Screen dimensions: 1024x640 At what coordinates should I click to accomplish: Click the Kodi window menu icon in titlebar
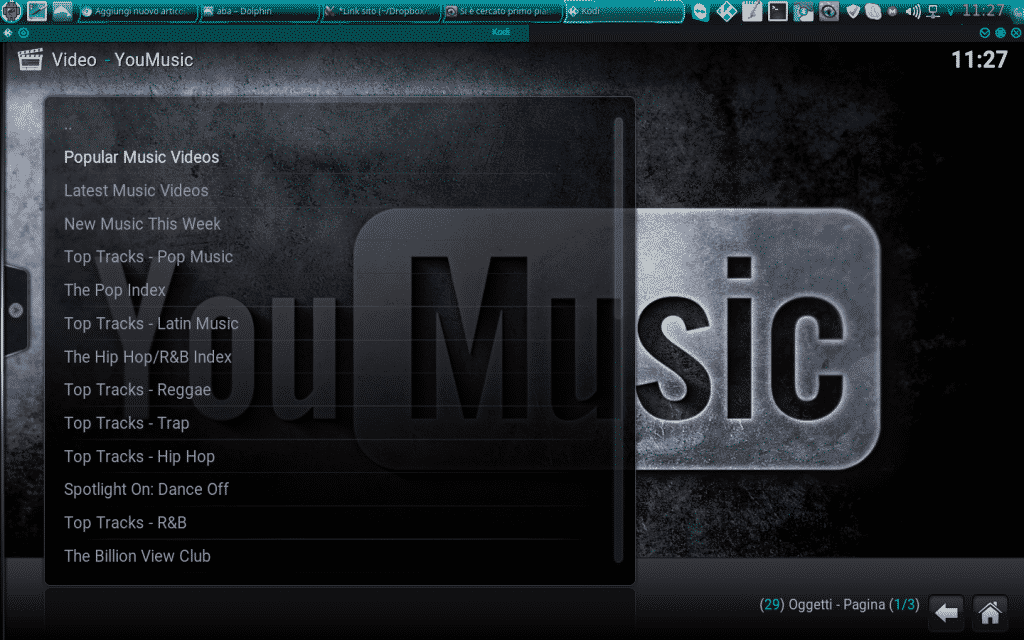tap(8, 33)
